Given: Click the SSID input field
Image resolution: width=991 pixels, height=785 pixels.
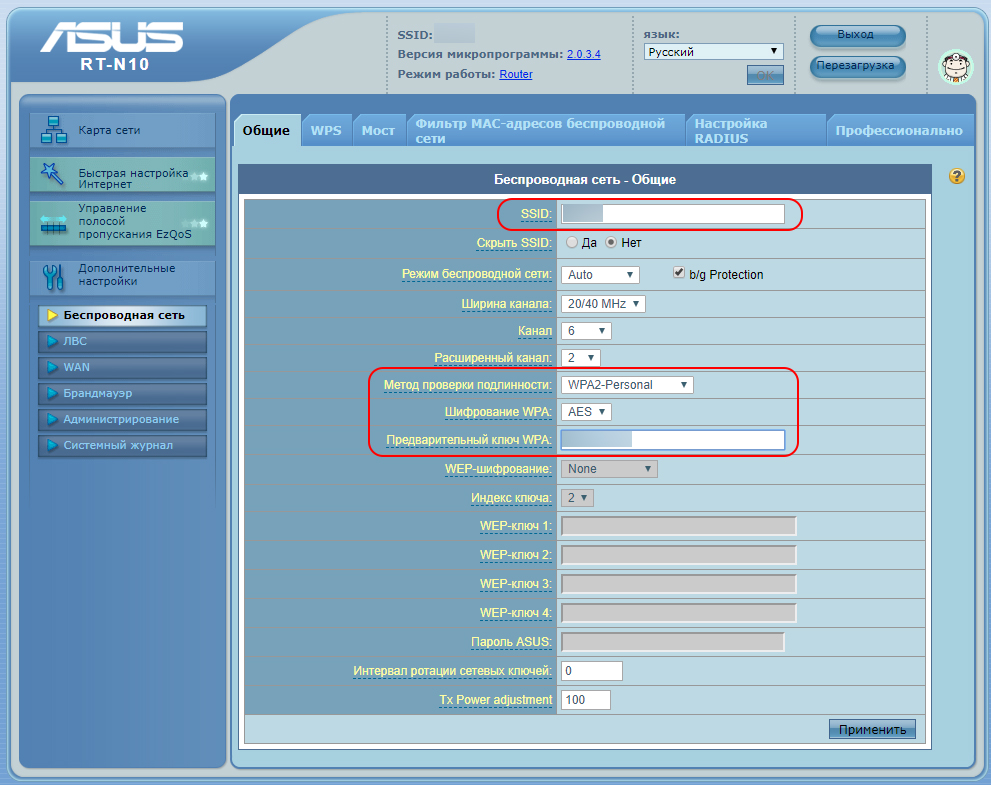Looking at the screenshot, I should (x=673, y=214).
